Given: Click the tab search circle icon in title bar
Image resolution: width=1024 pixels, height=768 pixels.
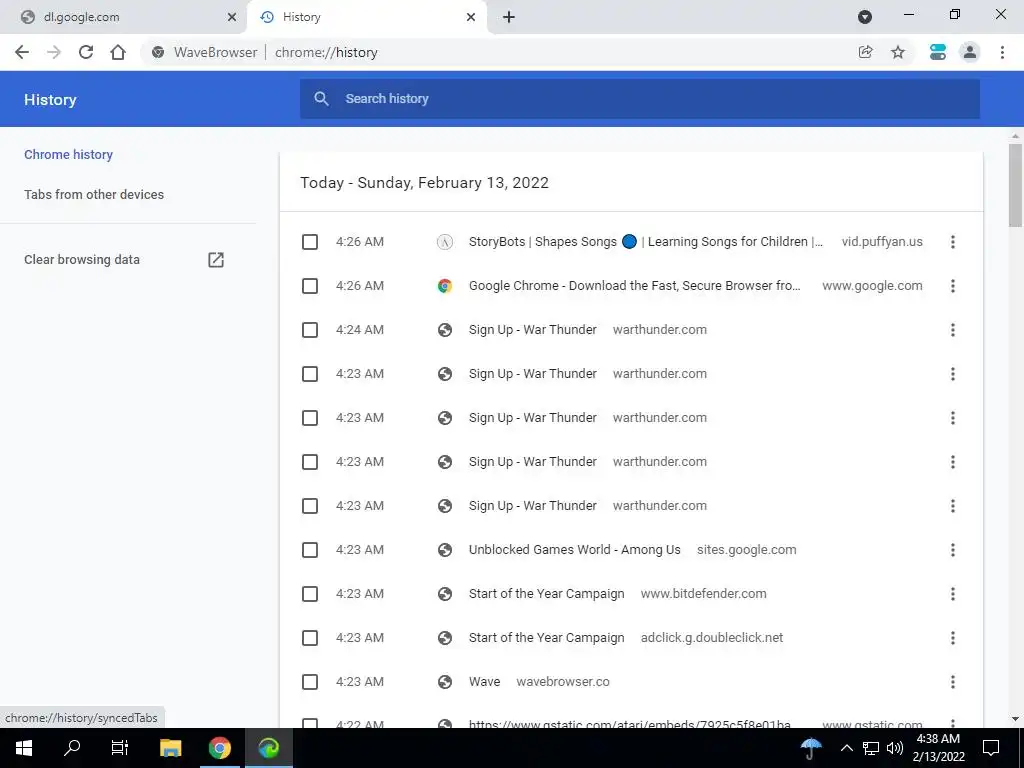Looking at the screenshot, I should 865,17.
